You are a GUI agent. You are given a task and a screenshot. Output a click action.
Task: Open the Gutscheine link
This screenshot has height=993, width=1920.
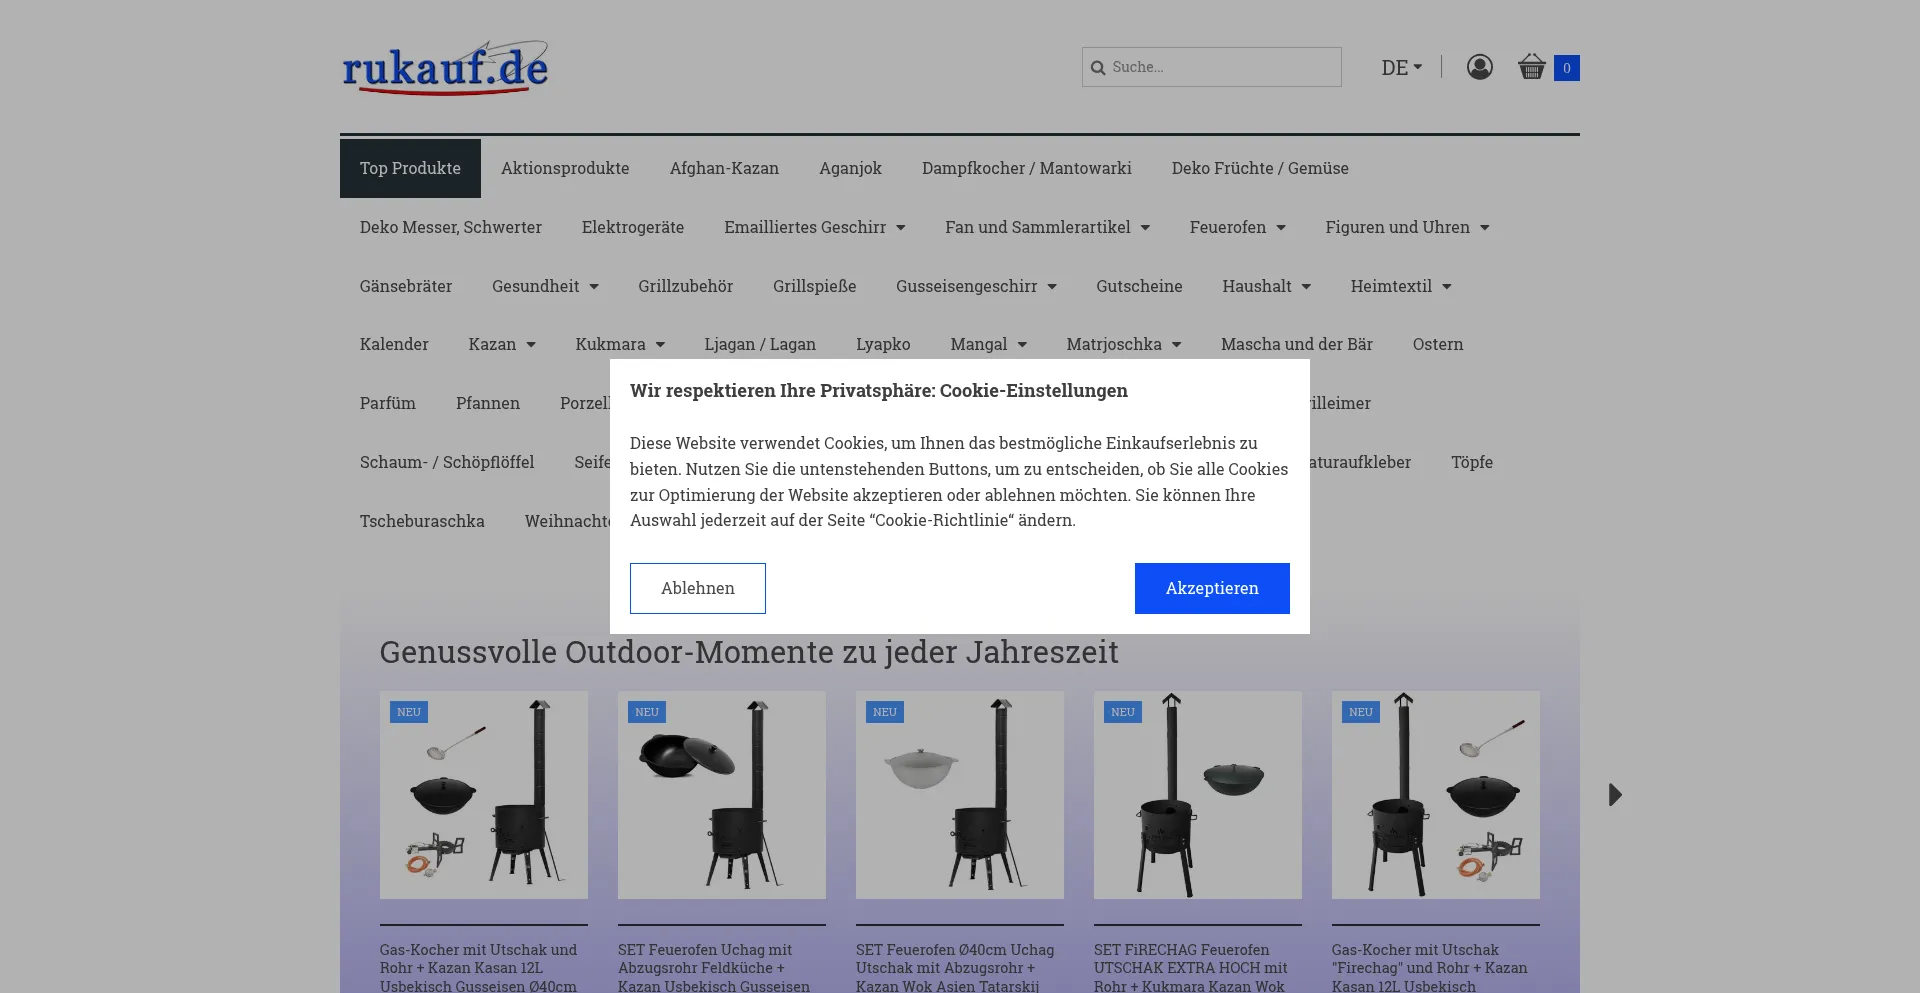1139,286
